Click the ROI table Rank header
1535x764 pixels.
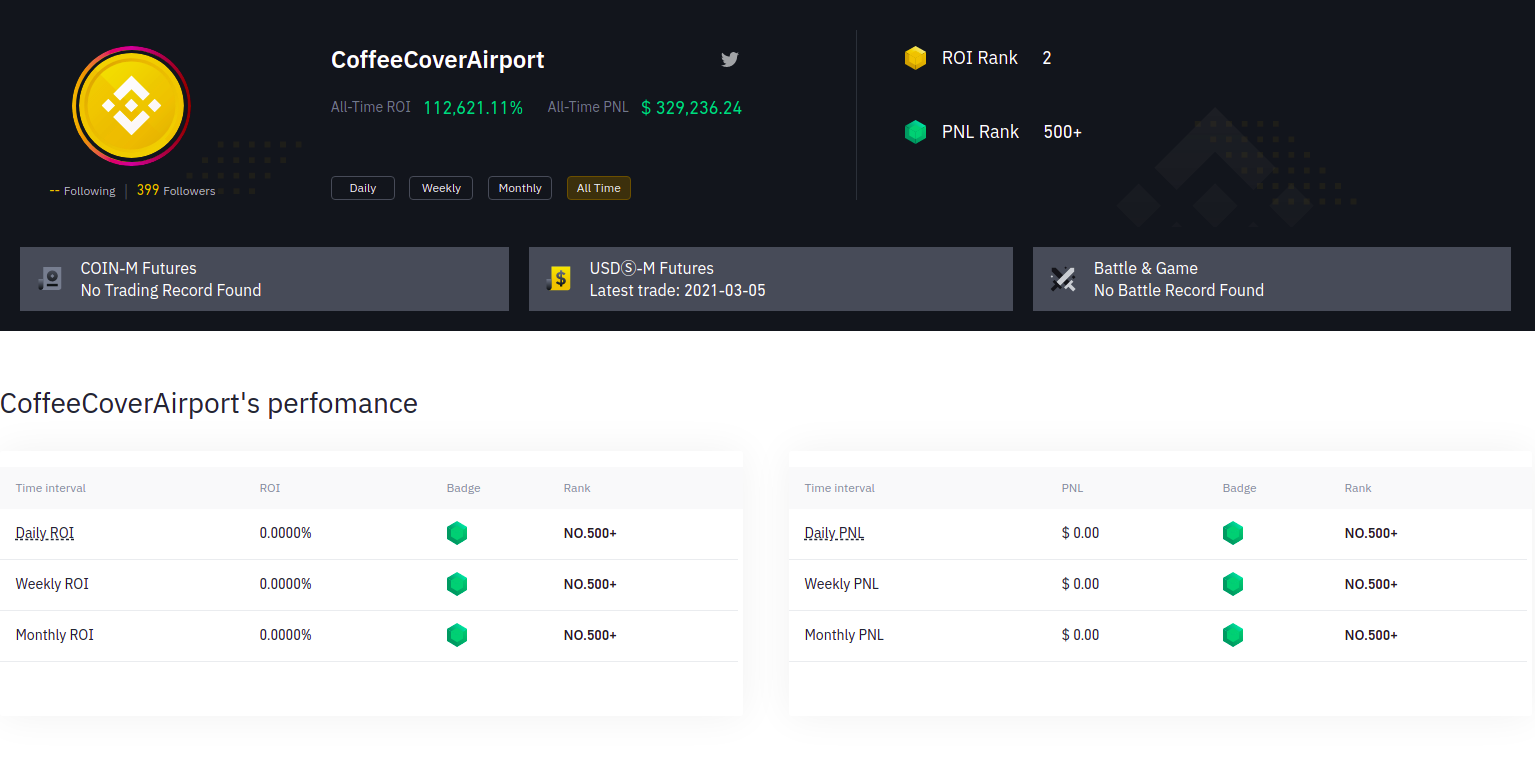(x=577, y=488)
